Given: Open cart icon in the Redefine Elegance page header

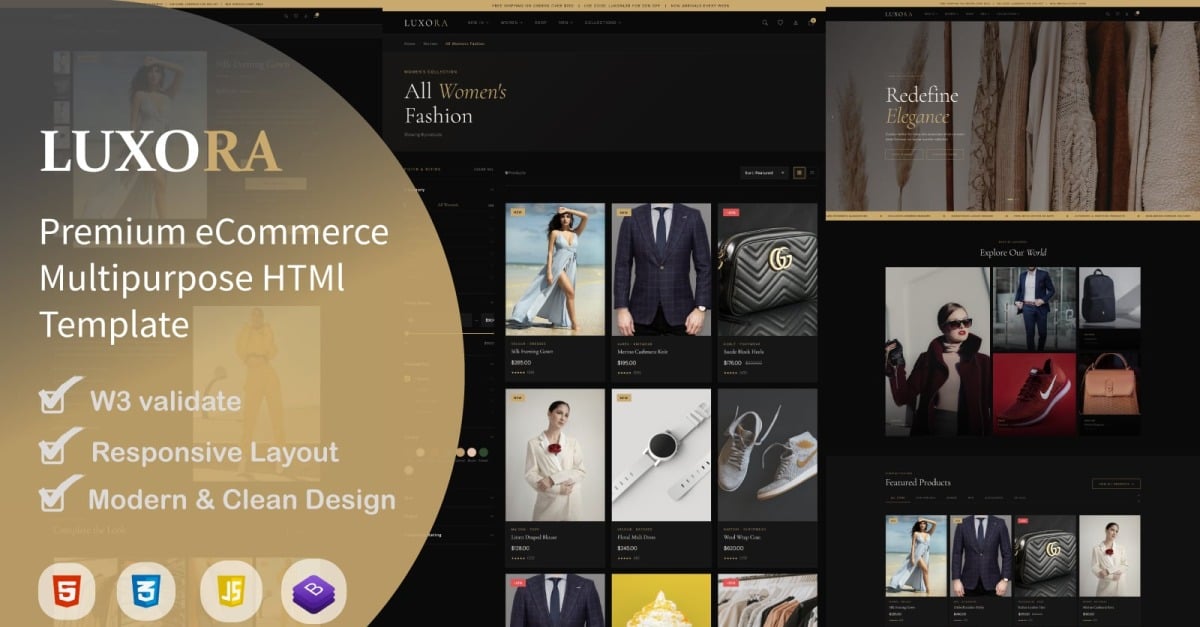Looking at the screenshot, I should tap(1137, 14).
